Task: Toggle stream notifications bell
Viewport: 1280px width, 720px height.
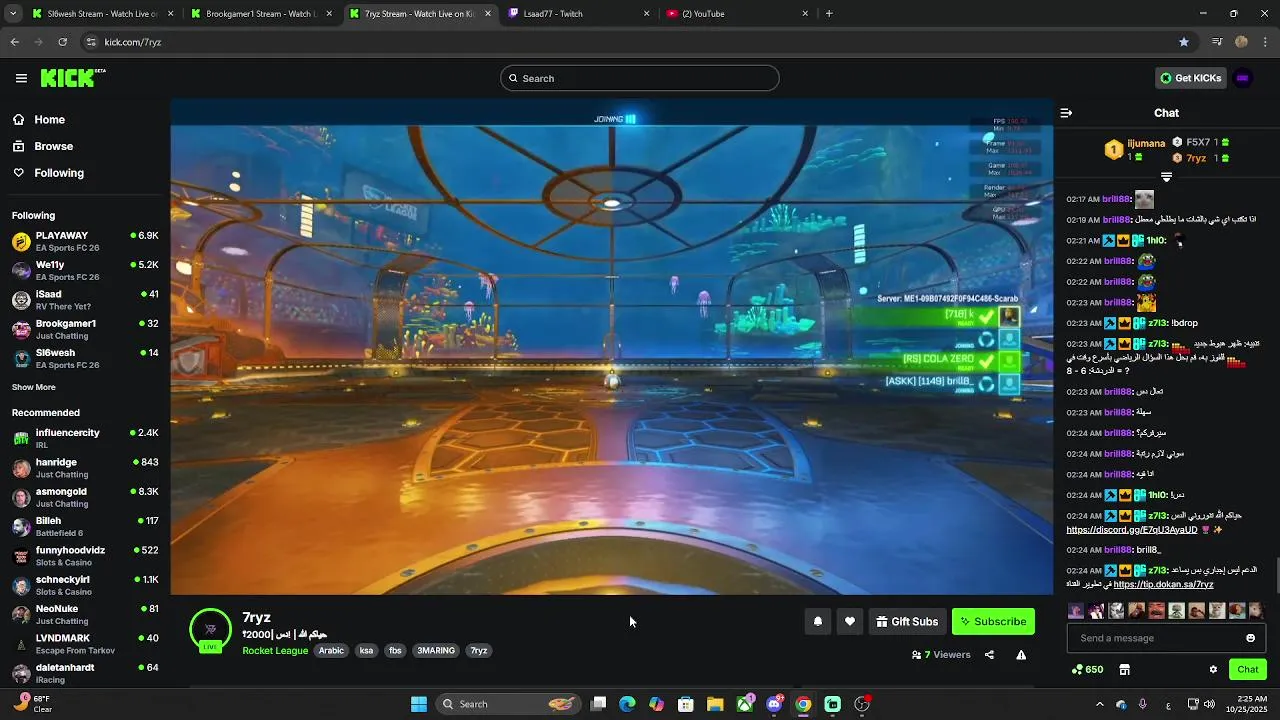Action: coord(817,621)
